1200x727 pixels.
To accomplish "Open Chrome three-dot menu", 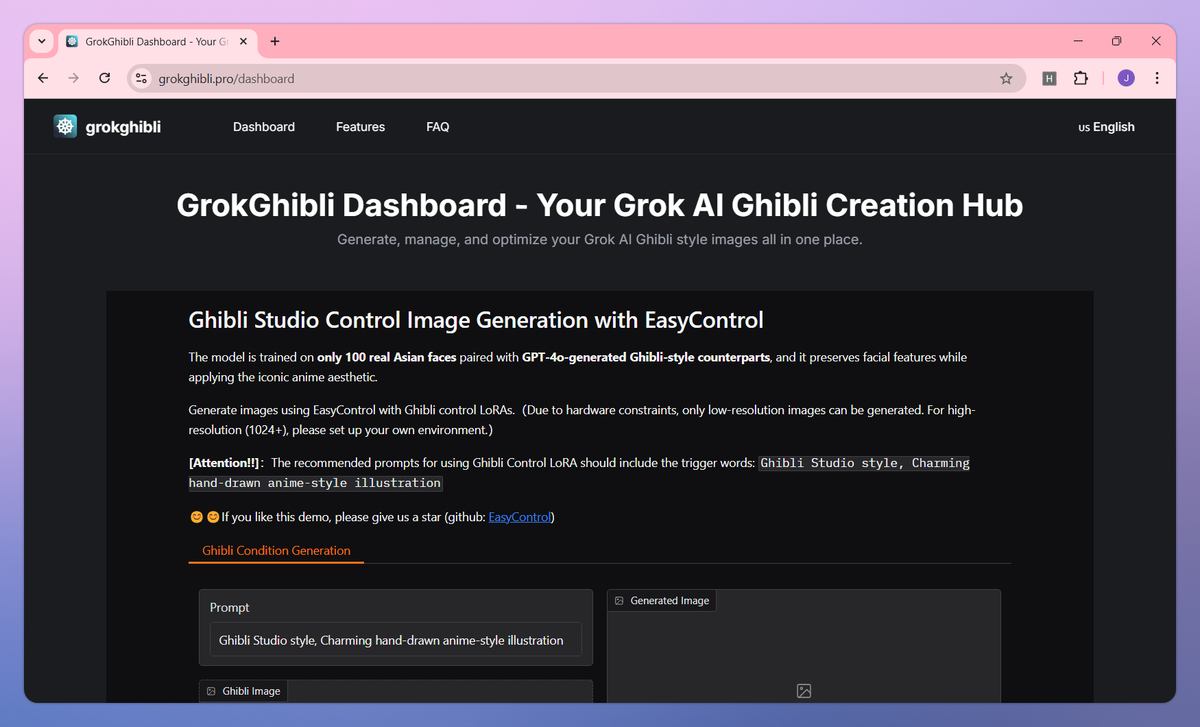I will coord(1157,78).
